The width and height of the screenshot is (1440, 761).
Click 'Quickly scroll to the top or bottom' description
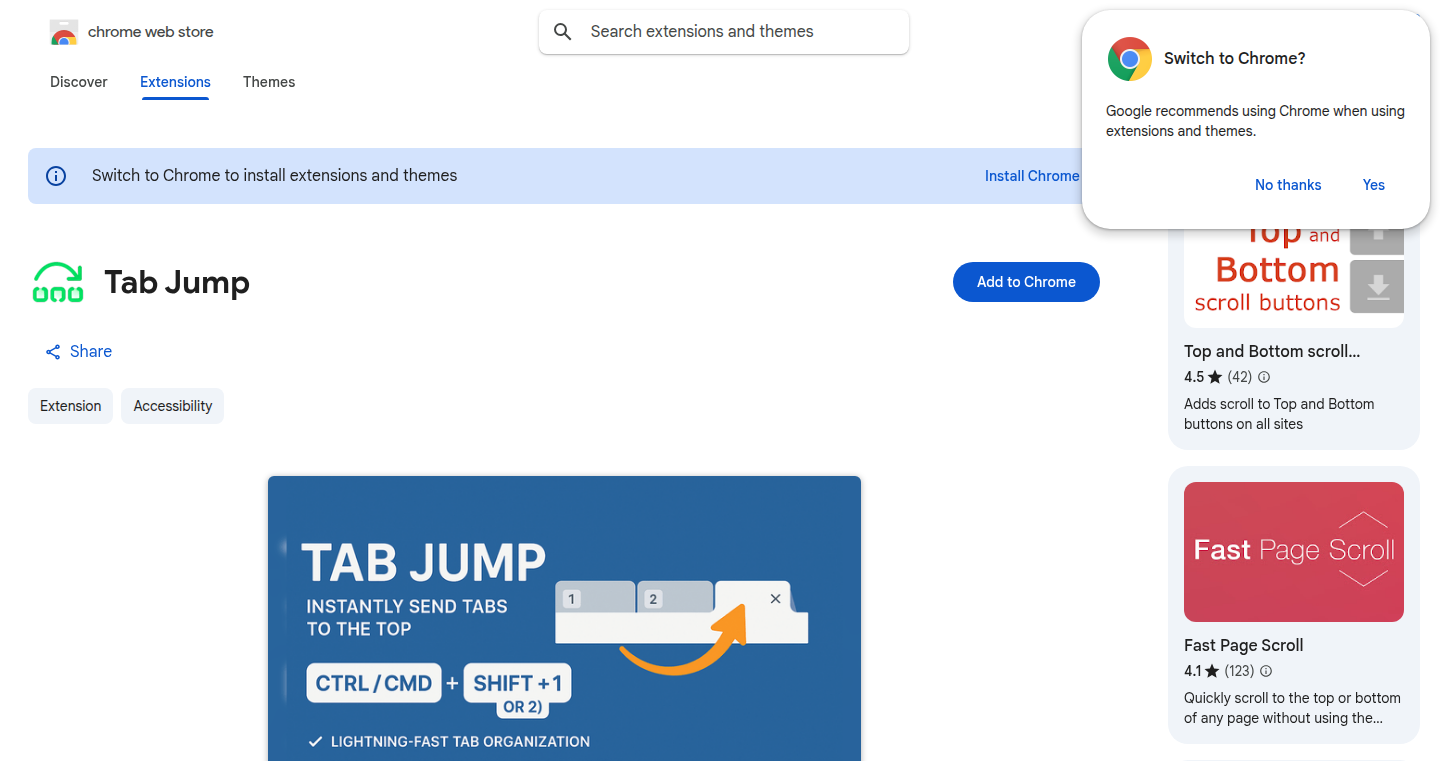[1292, 708]
